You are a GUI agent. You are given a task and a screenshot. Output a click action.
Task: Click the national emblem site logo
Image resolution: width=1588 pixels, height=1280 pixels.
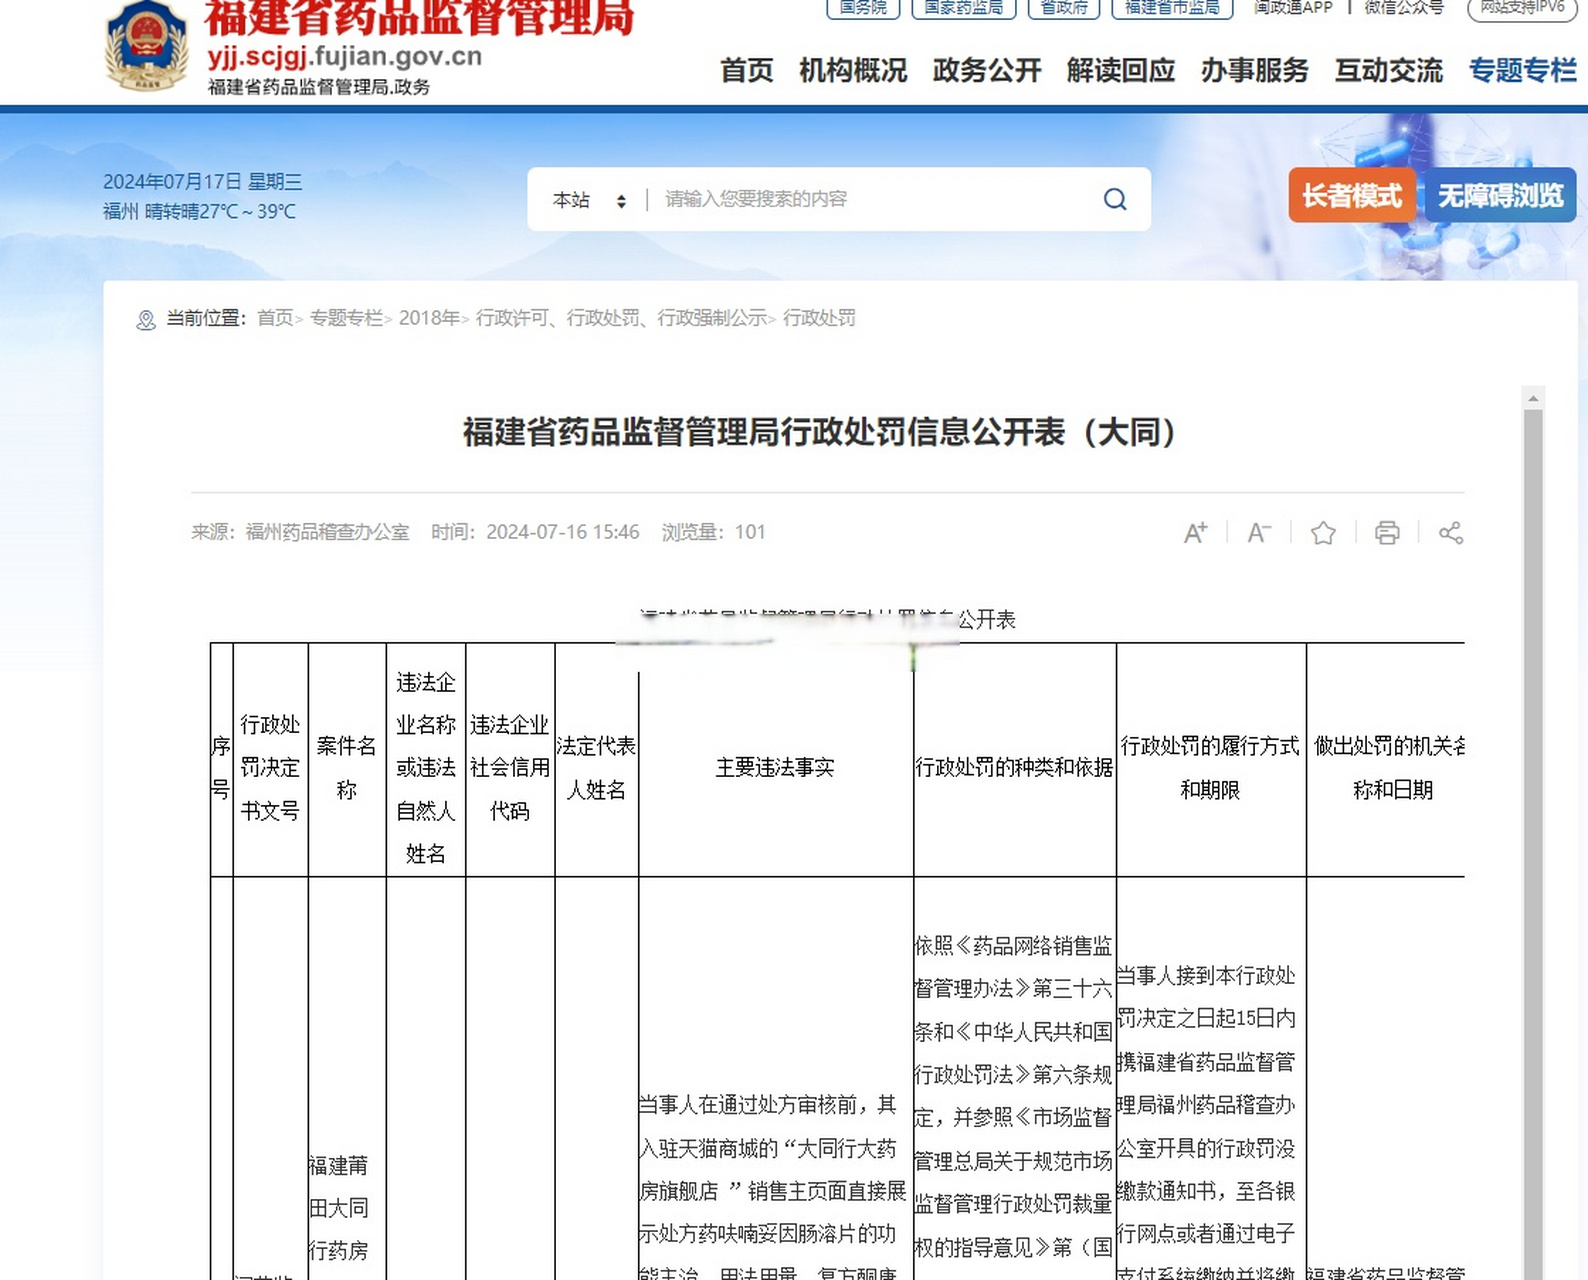[x=147, y=46]
